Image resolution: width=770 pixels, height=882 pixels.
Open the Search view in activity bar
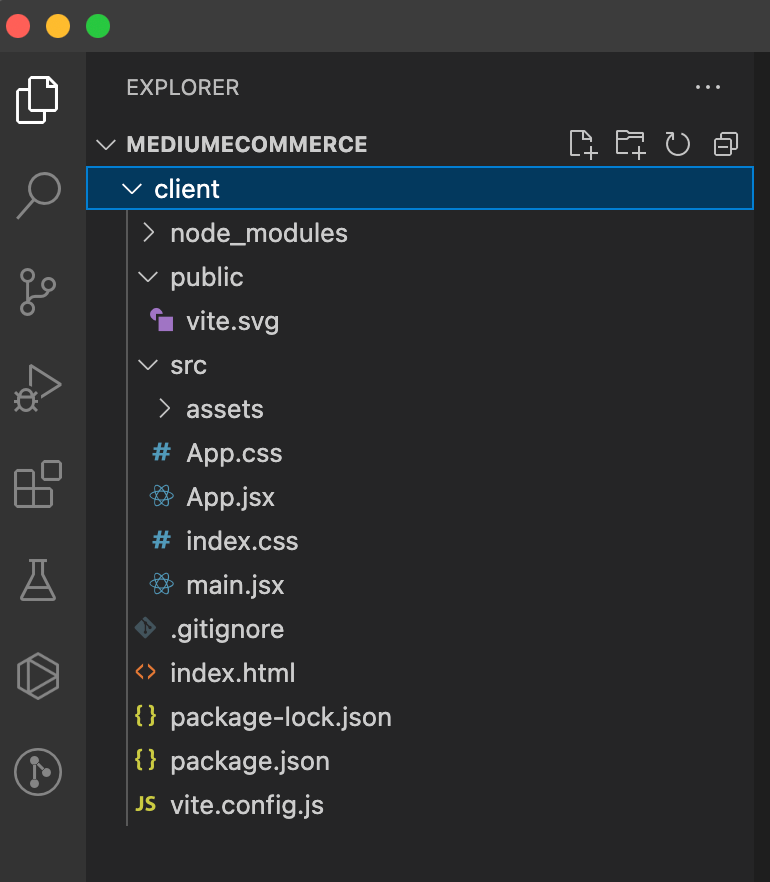click(38, 195)
